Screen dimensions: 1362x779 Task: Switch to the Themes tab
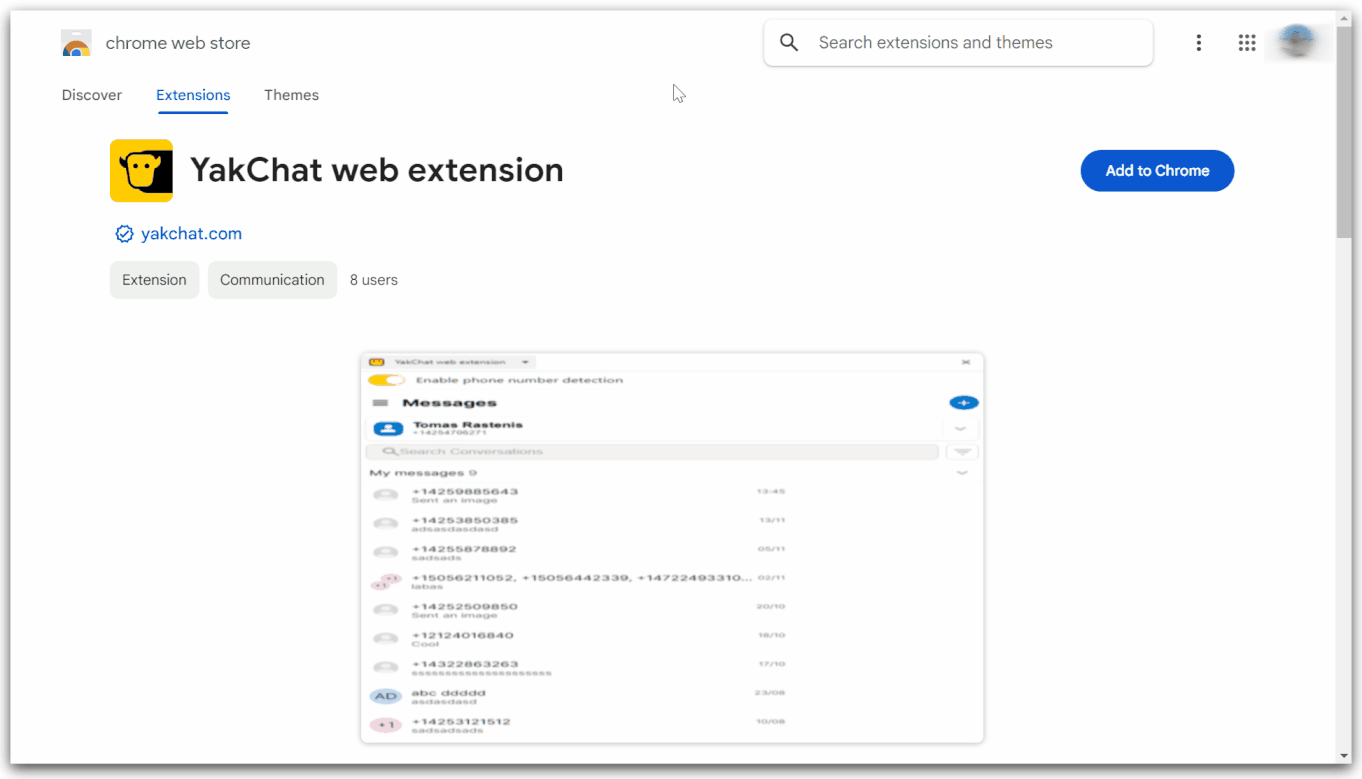291,95
